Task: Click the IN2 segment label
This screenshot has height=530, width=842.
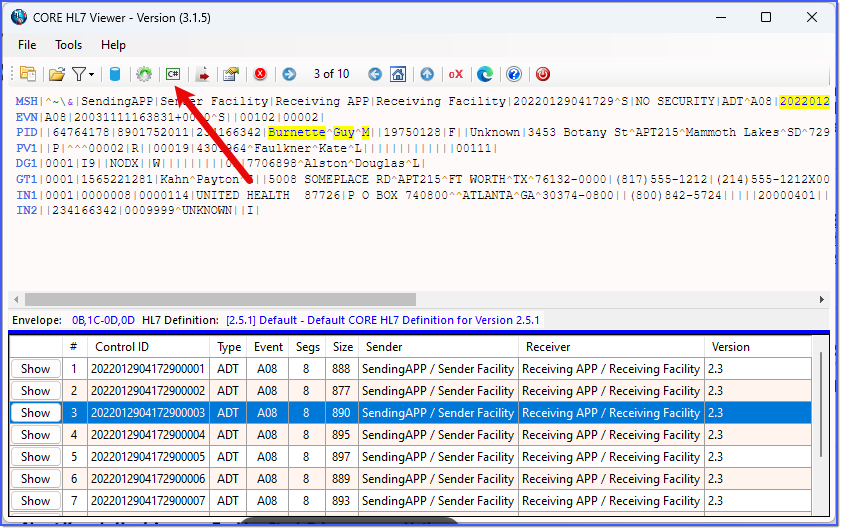Action: pos(26,210)
